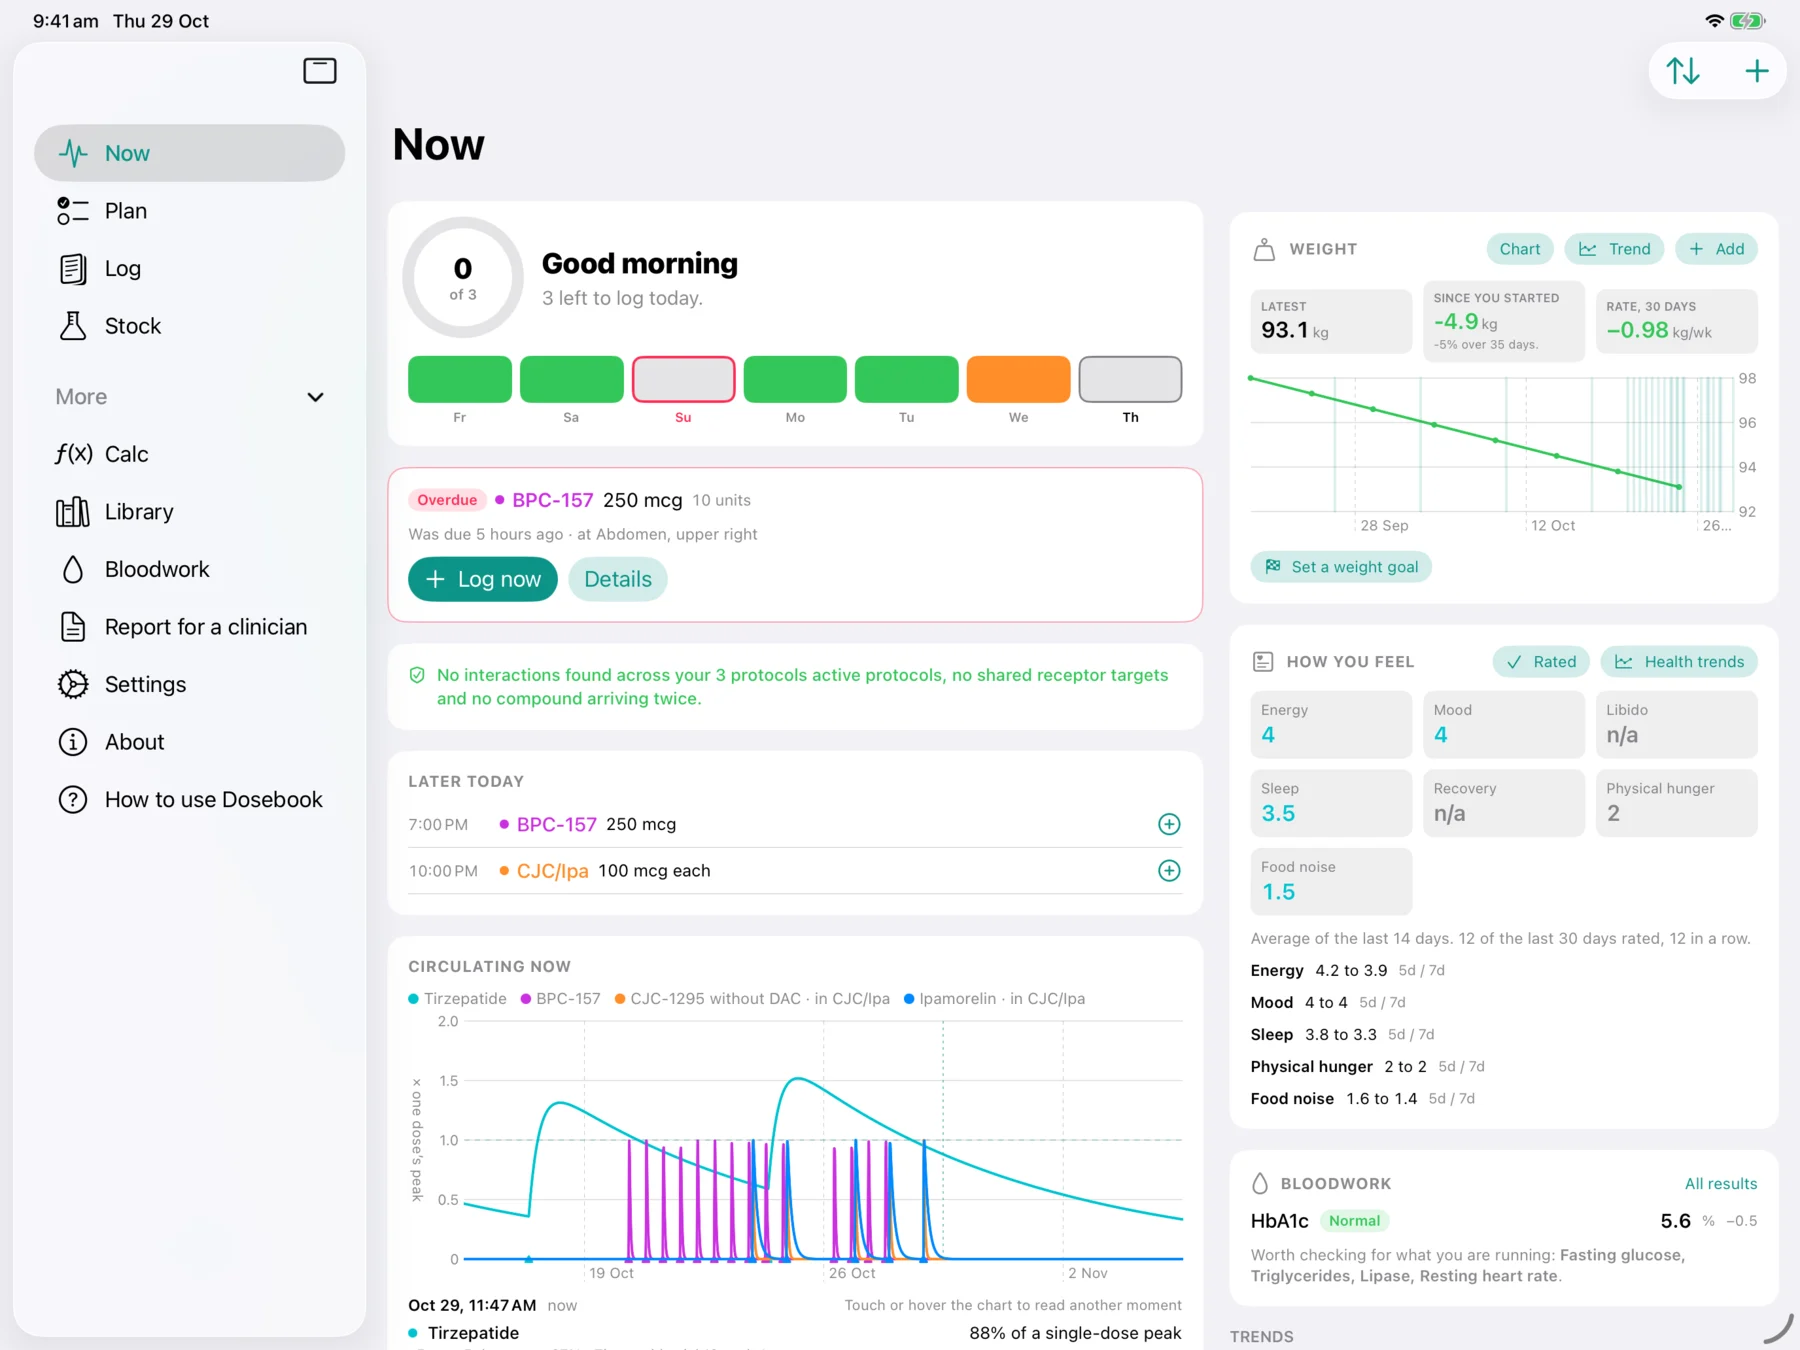Log the 7:00 PM BPC-157 dose

point(1169,824)
